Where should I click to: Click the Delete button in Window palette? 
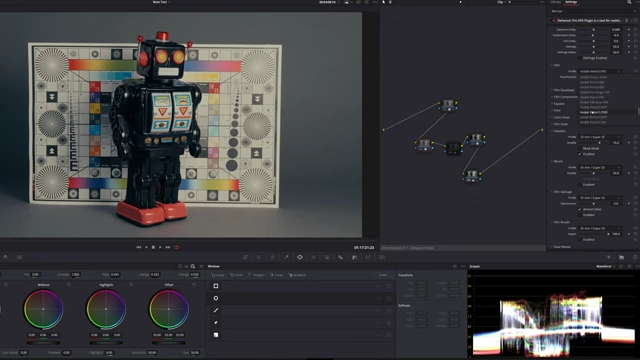point(383,275)
